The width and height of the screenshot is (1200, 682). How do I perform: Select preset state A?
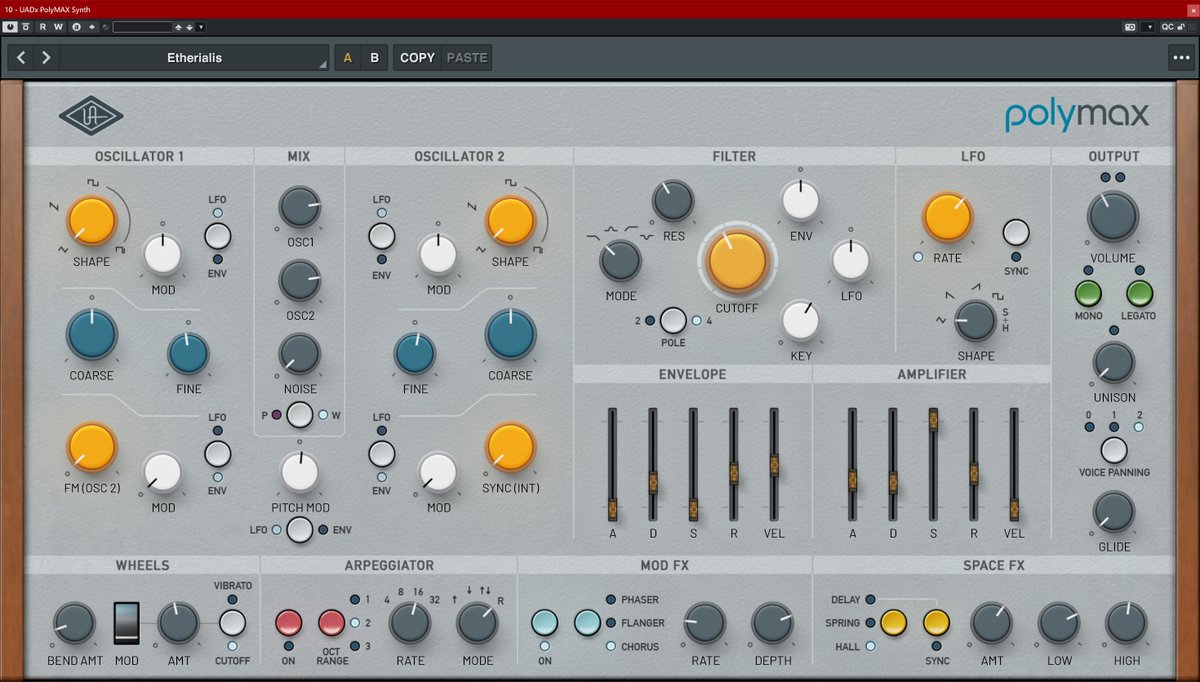pyautogui.click(x=348, y=58)
